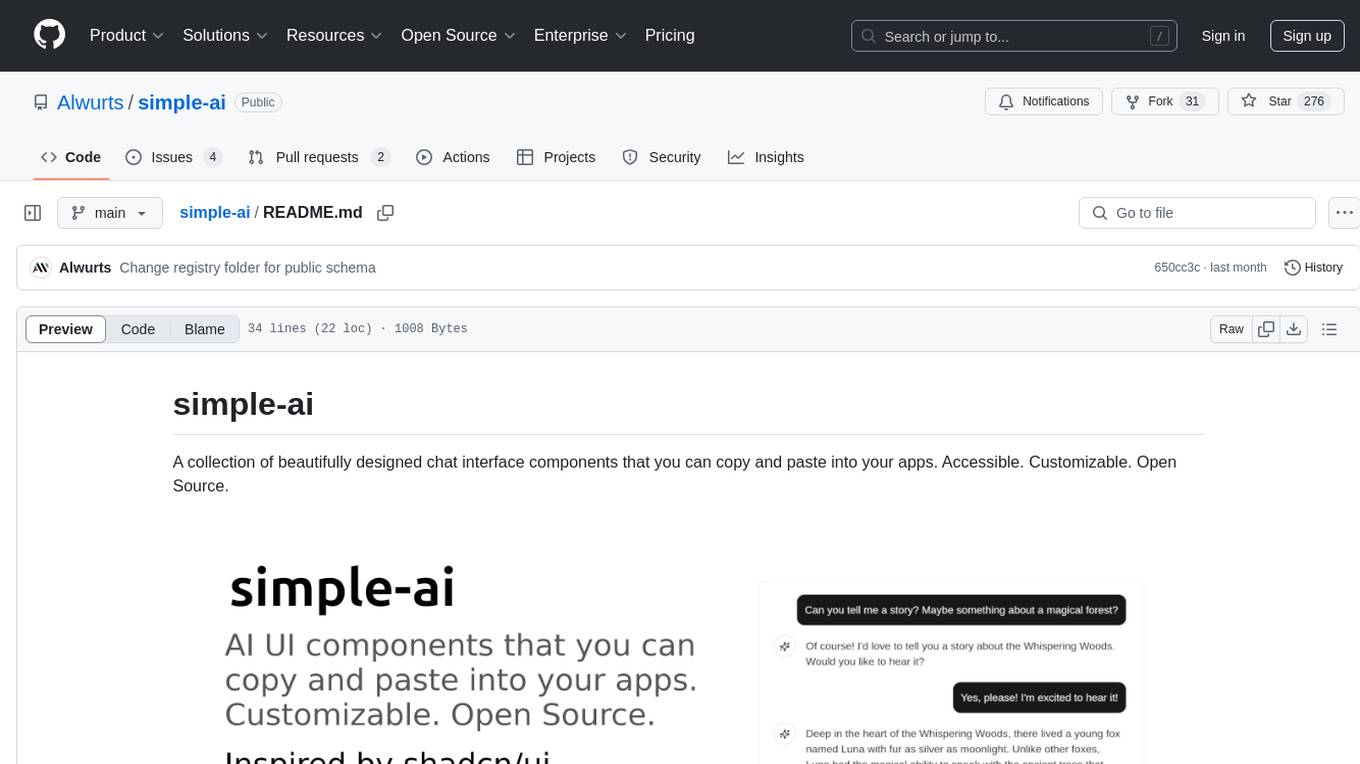Expand the Product menu

point(127,35)
